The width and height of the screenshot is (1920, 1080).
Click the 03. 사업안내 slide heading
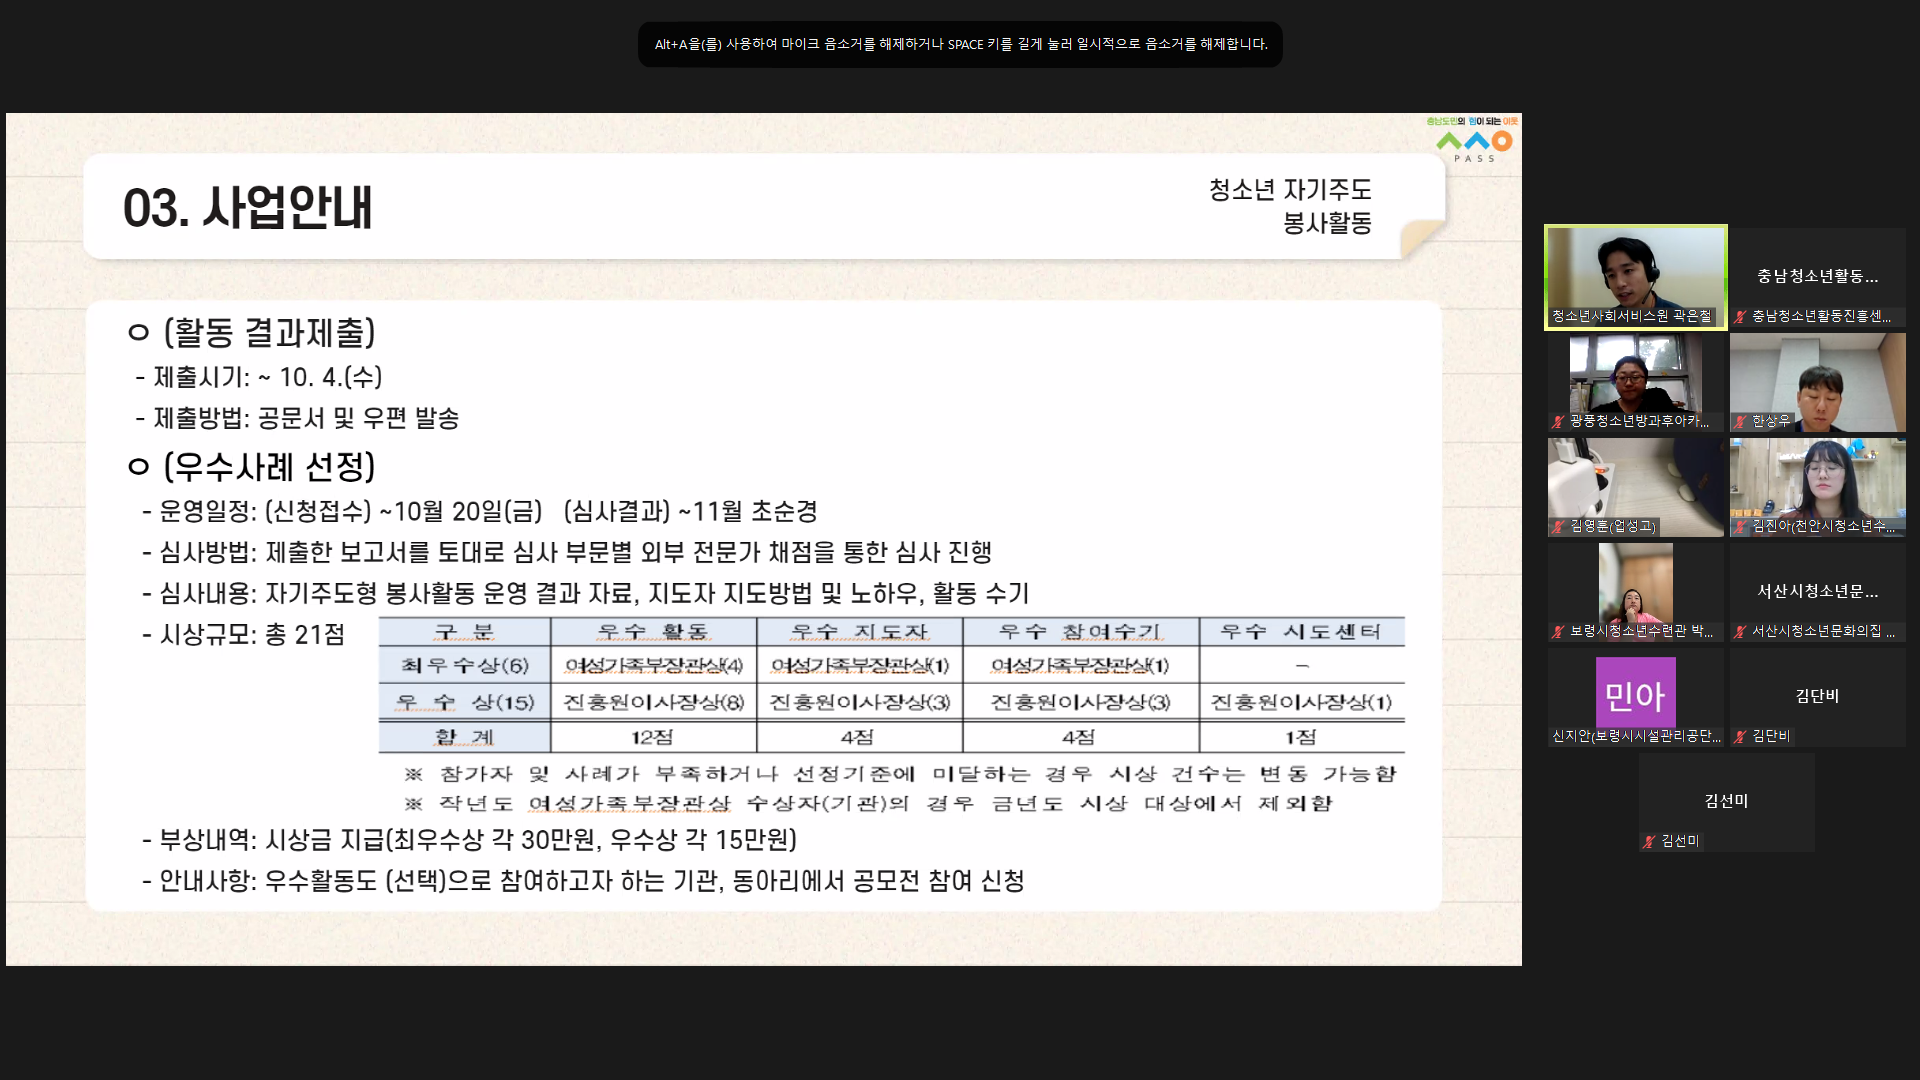(x=247, y=208)
